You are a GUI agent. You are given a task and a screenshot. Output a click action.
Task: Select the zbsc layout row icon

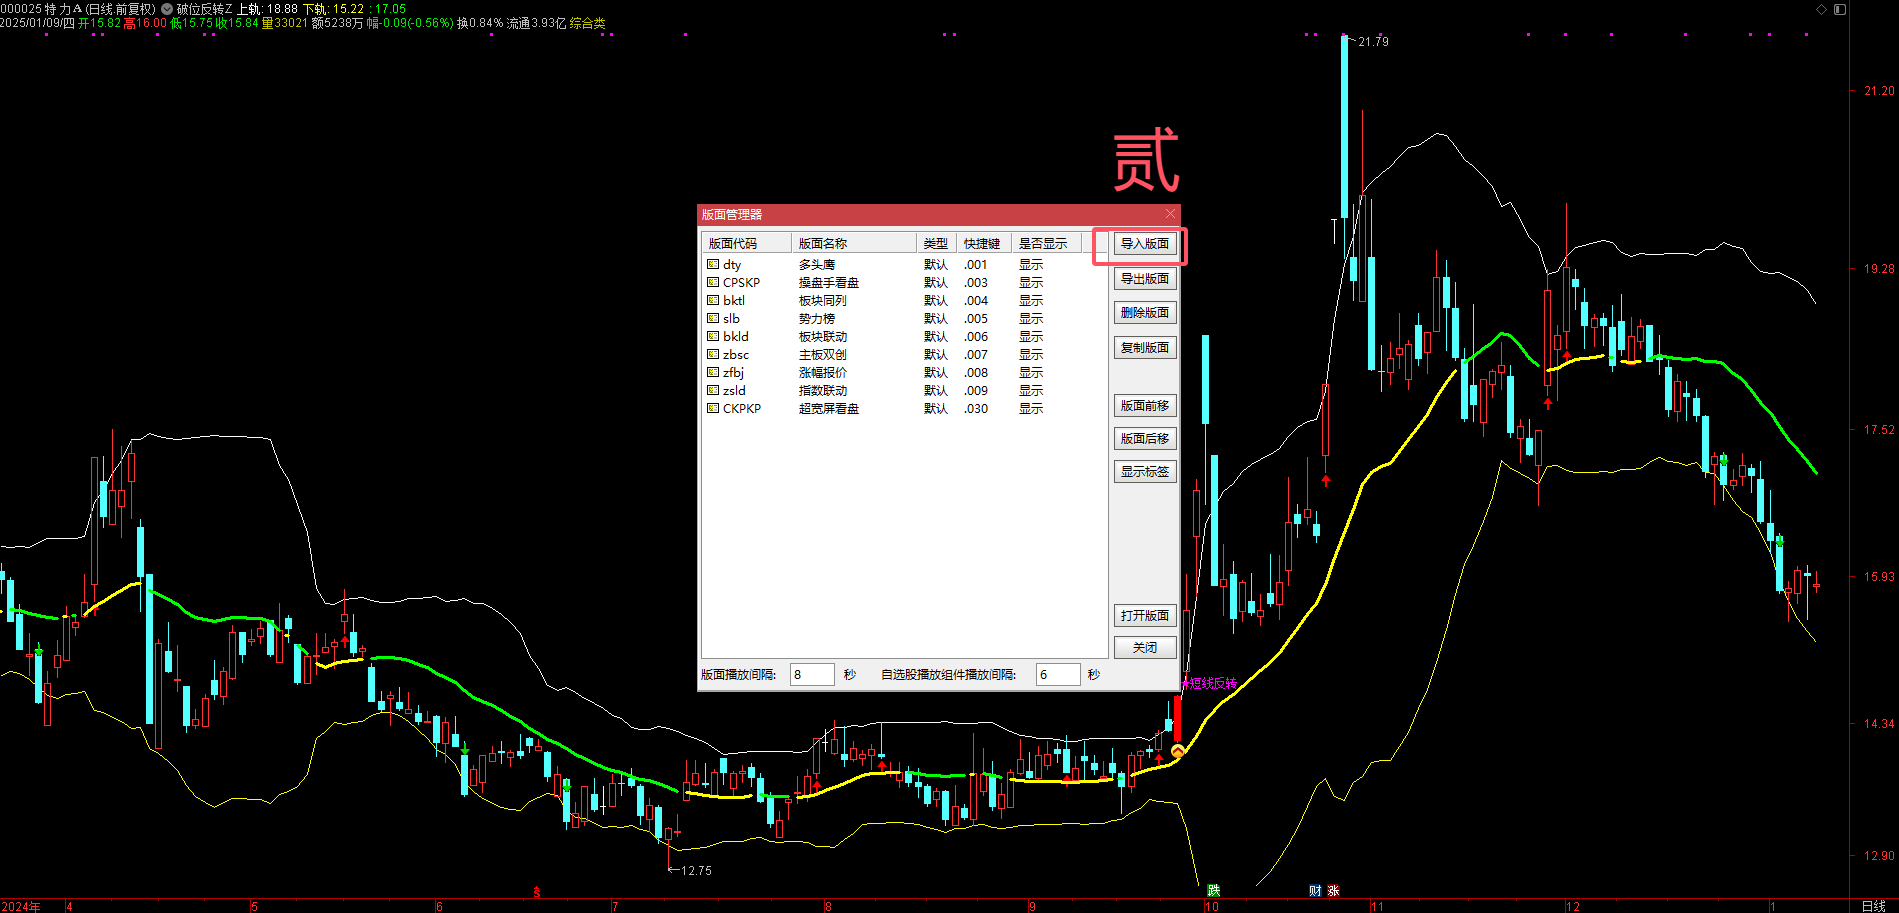click(x=713, y=355)
